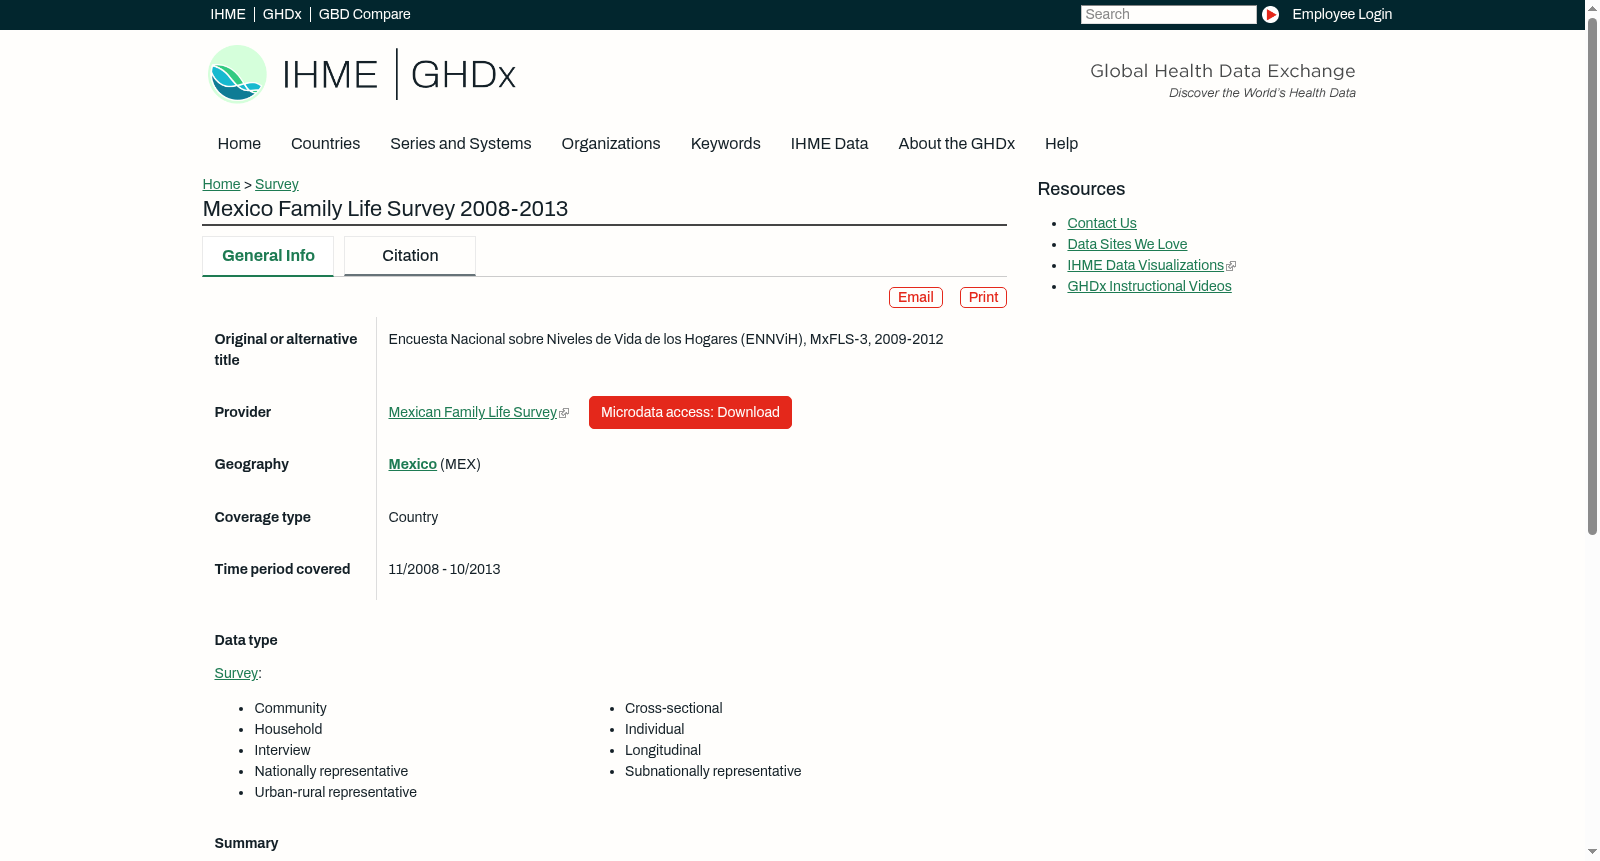This screenshot has height=861, width=1600.
Task: Open the GHDx link in top bar
Action: coord(282,14)
